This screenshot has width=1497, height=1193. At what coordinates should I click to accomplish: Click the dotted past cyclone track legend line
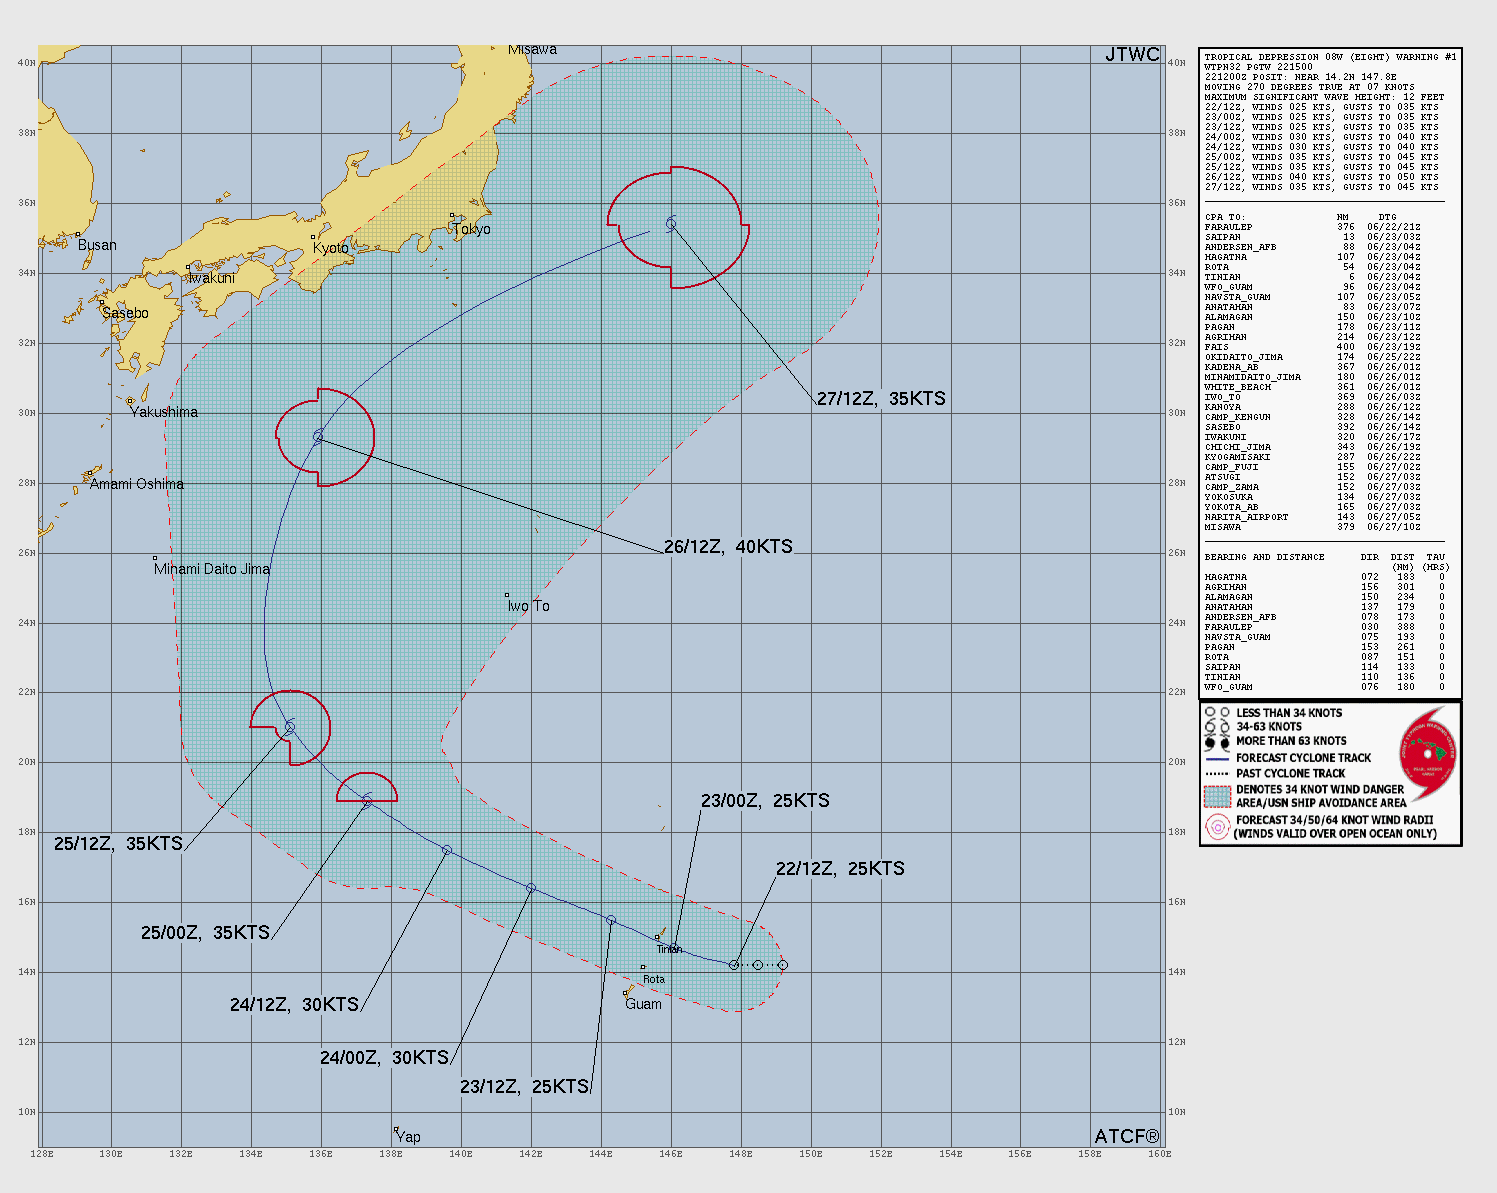(1217, 773)
